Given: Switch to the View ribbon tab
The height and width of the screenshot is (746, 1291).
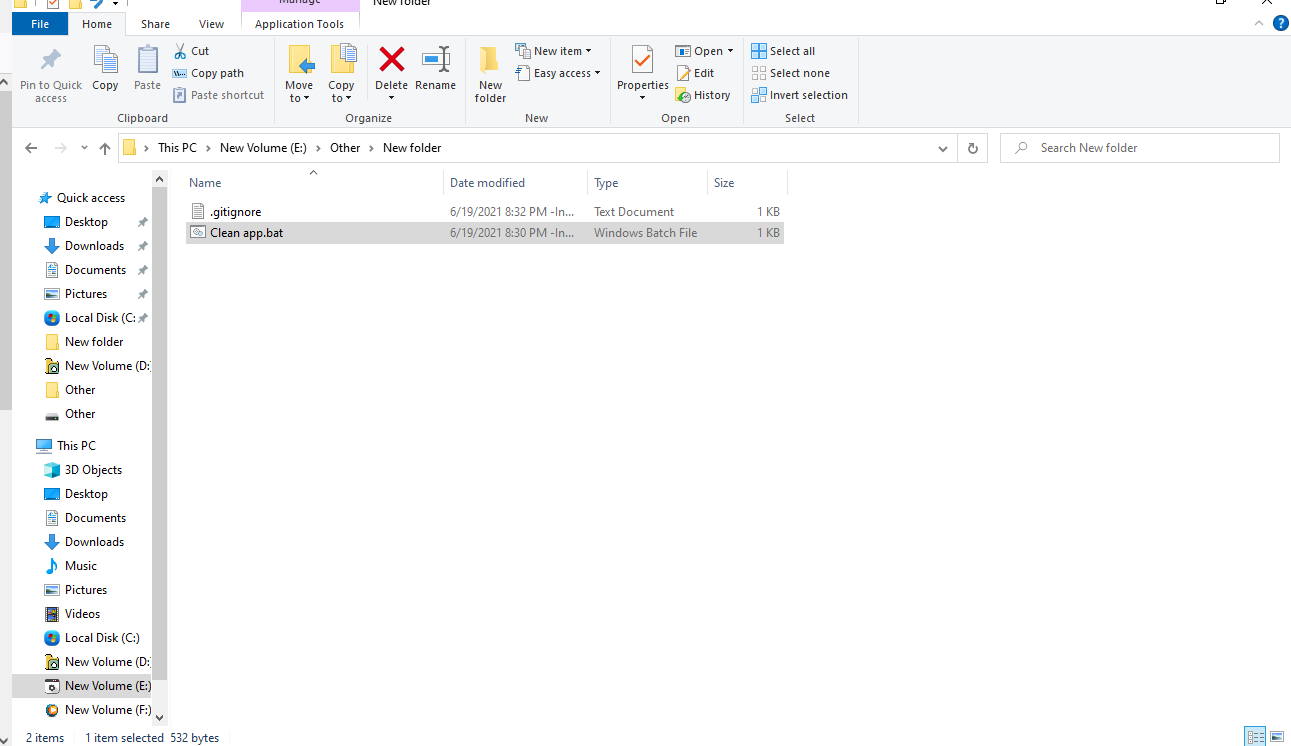Looking at the screenshot, I should coord(211,23).
